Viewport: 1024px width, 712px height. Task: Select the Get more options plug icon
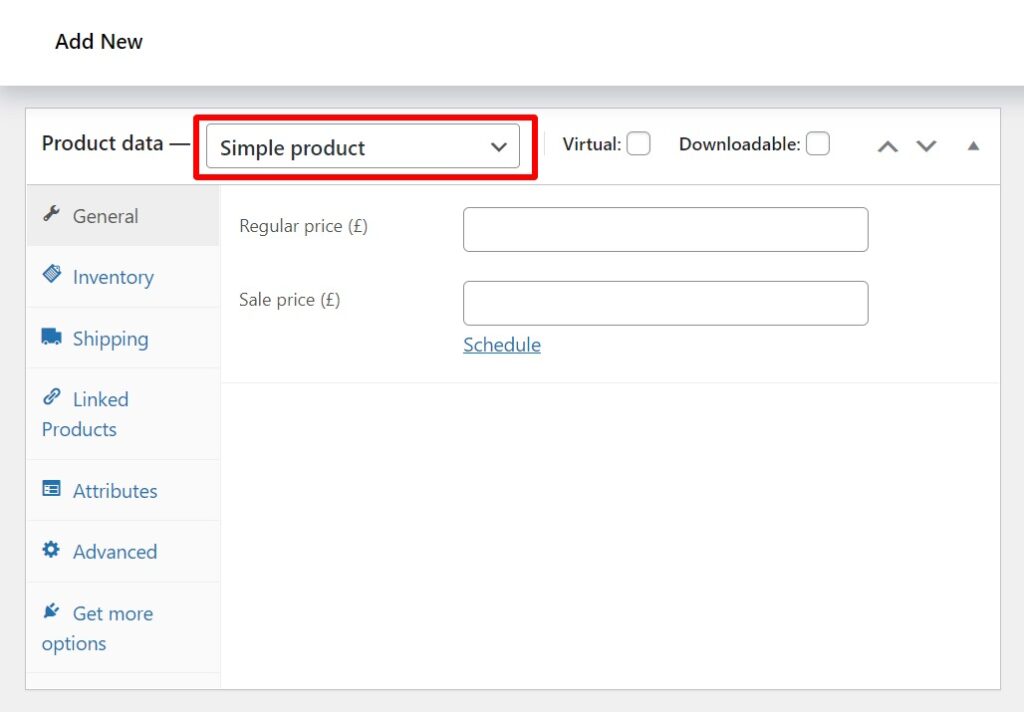[x=53, y=612]
